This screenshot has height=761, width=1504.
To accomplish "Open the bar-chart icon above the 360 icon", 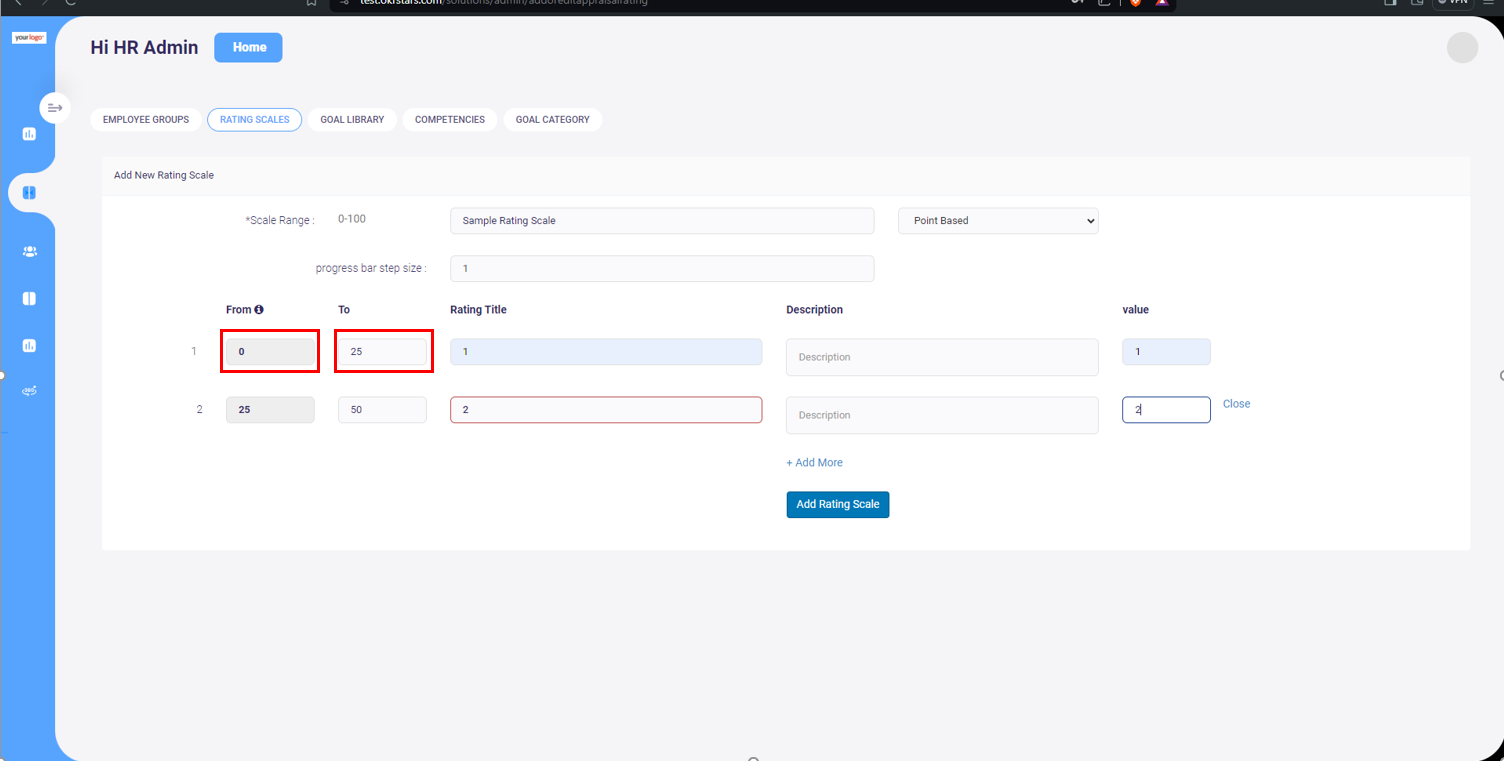I will [29, 345].
